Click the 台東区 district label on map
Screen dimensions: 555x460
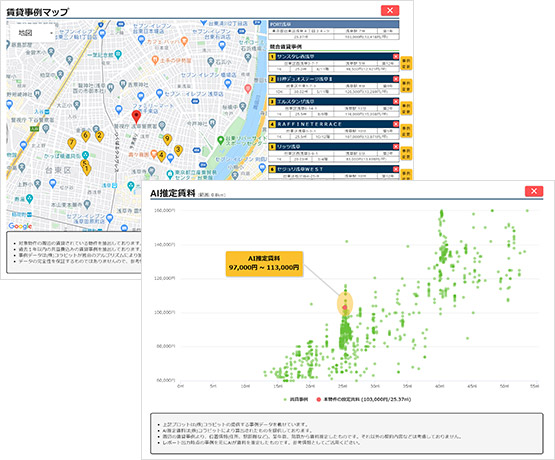pos(58,170)
